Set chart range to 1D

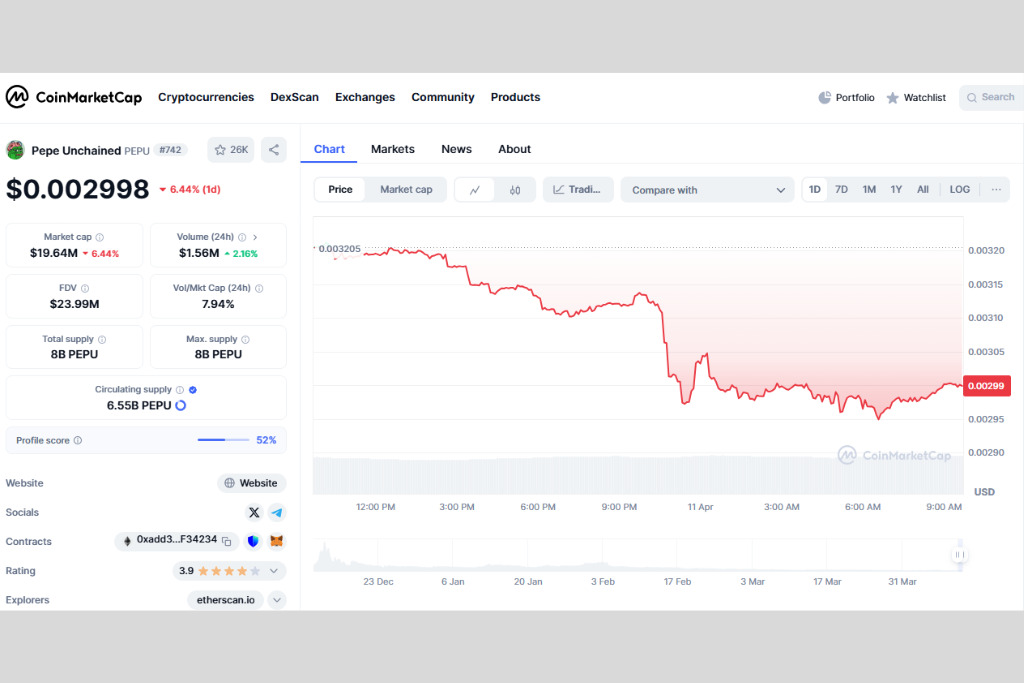(x=814, y=189)
